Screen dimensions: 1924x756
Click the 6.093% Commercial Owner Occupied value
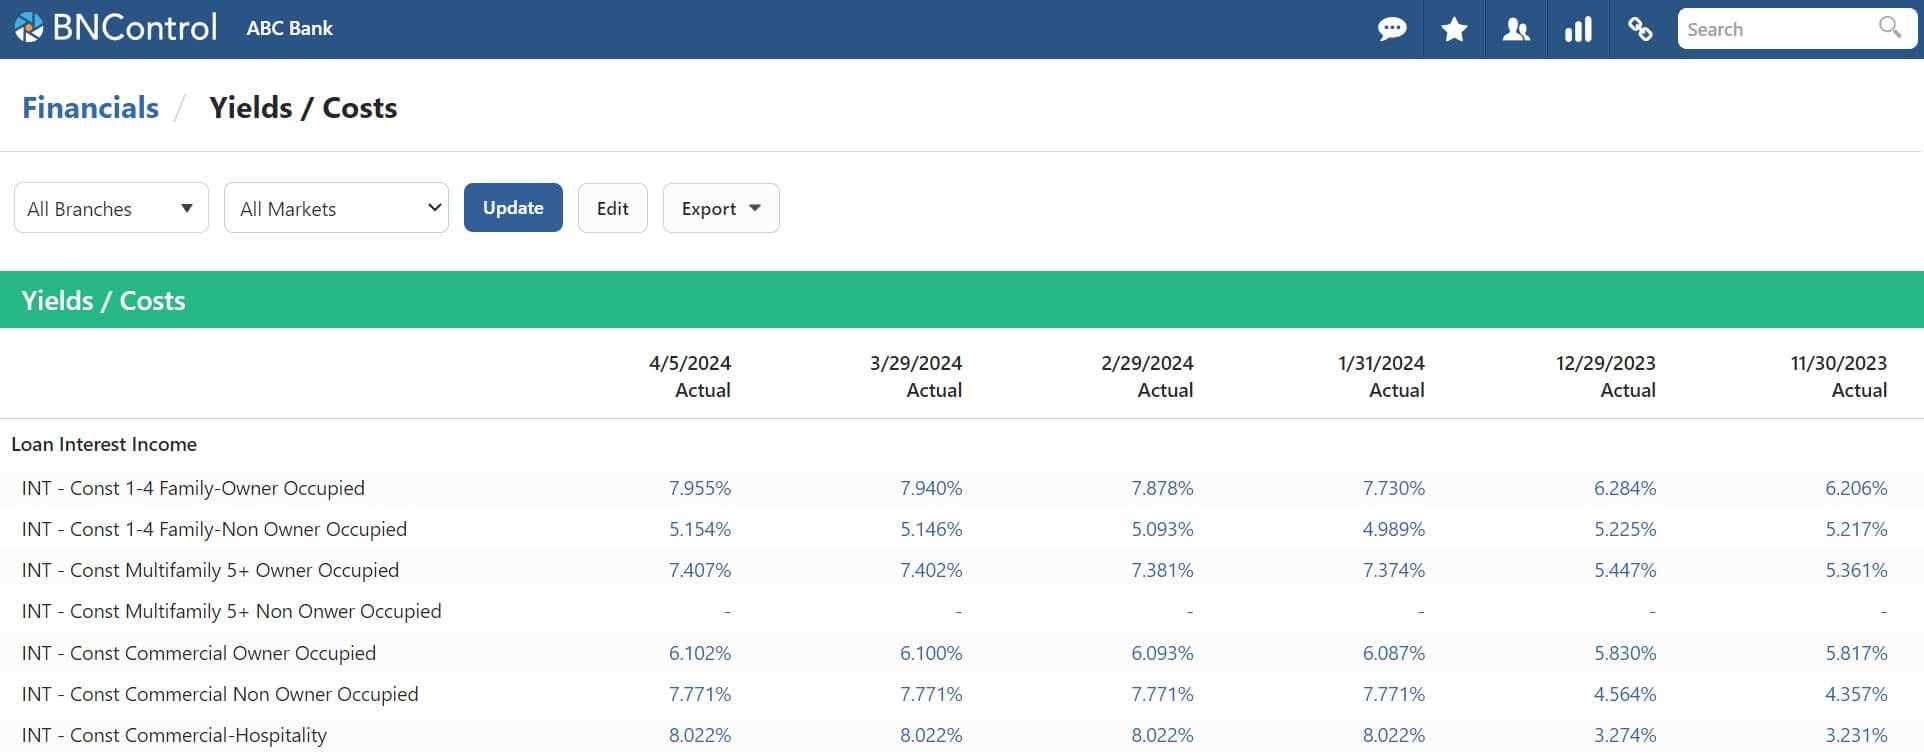click(x=1162, y=653)
